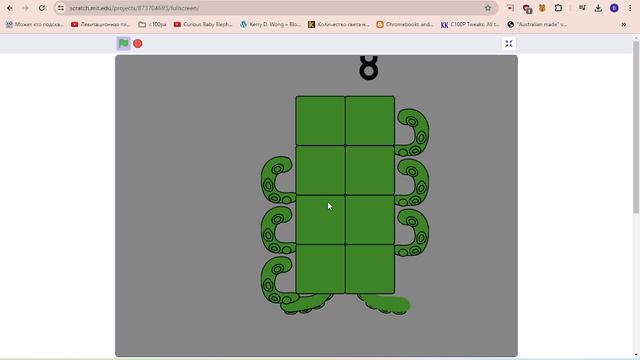The height and width of the screenshot is (360, 640).
Task: Open the c100pa bookmarks folder
Action: point(152,24)
